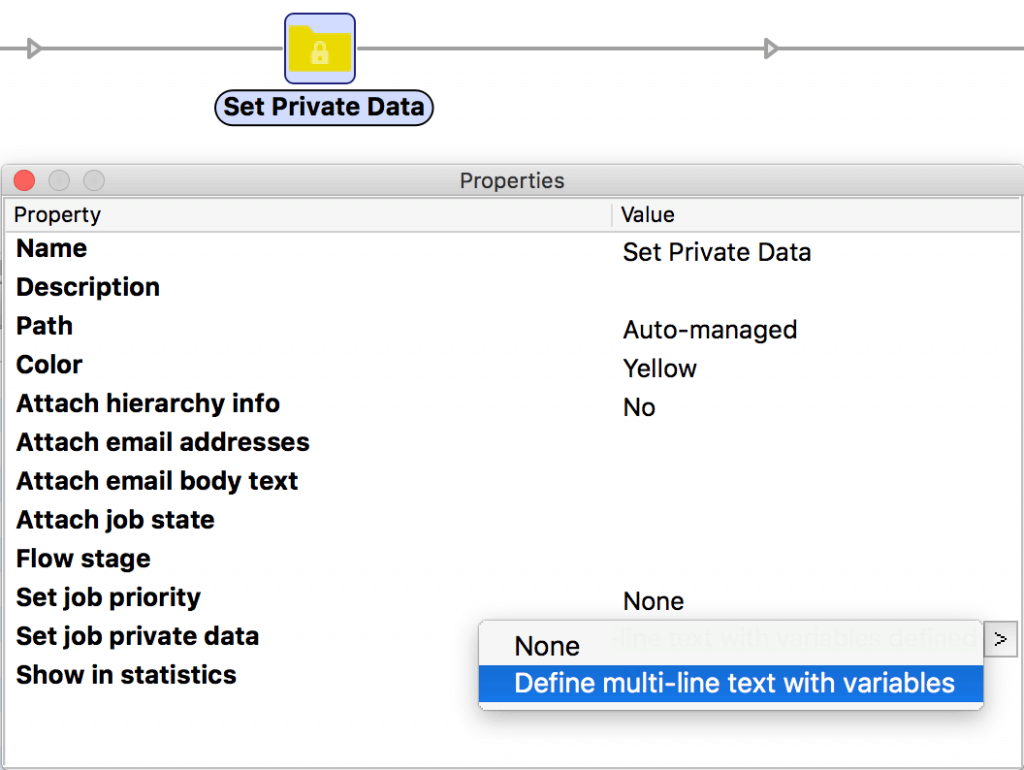Click the Property column header
This screenshot has height=770, width=1024.
[x=57, y=215]
